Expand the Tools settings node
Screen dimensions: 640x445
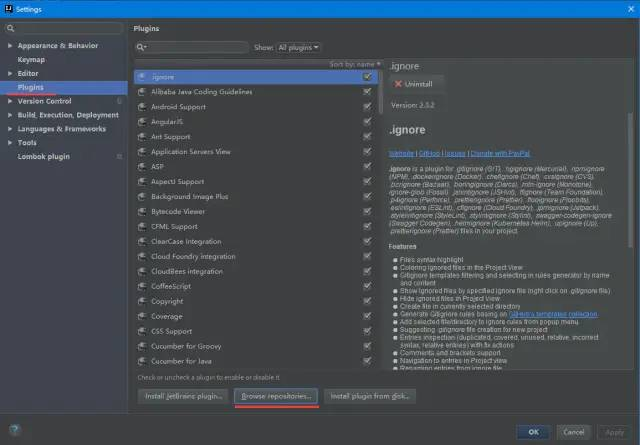pyautogui.click(x=10, y=143)
